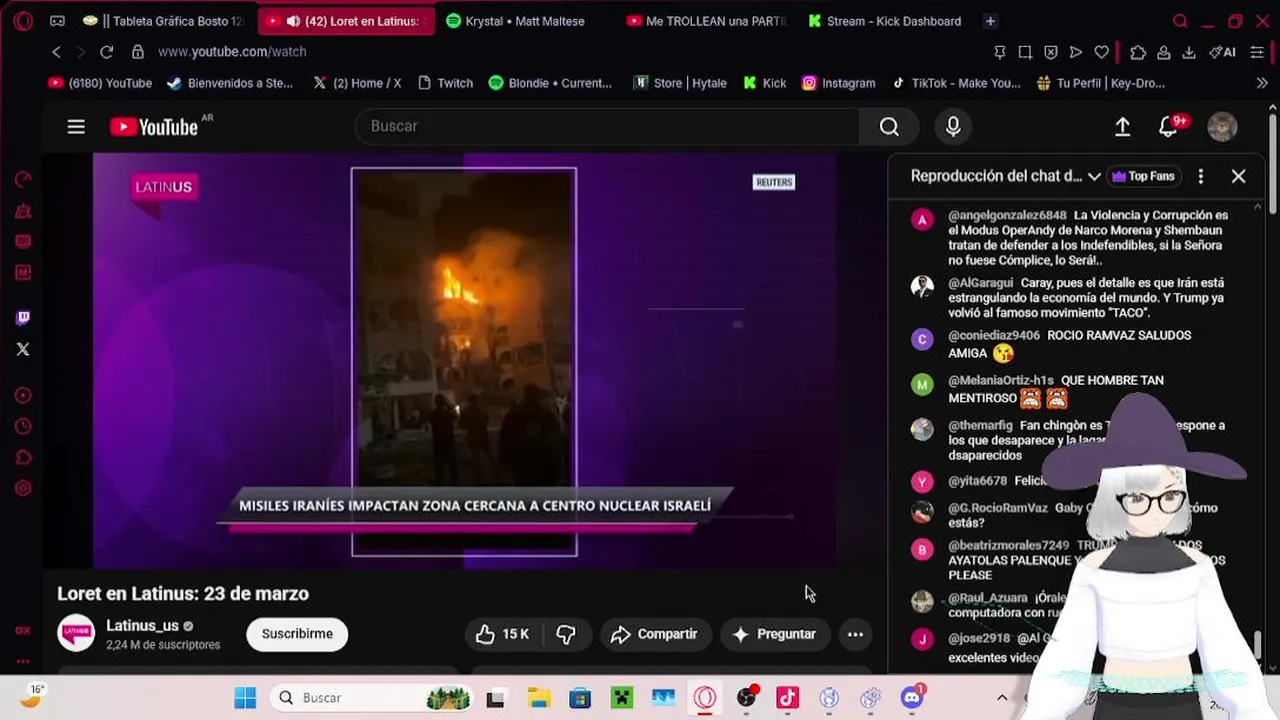This screenshot has height=720, width=1280.
Task: Open the YouTube account avatar menu
Action: point(1222,126)
